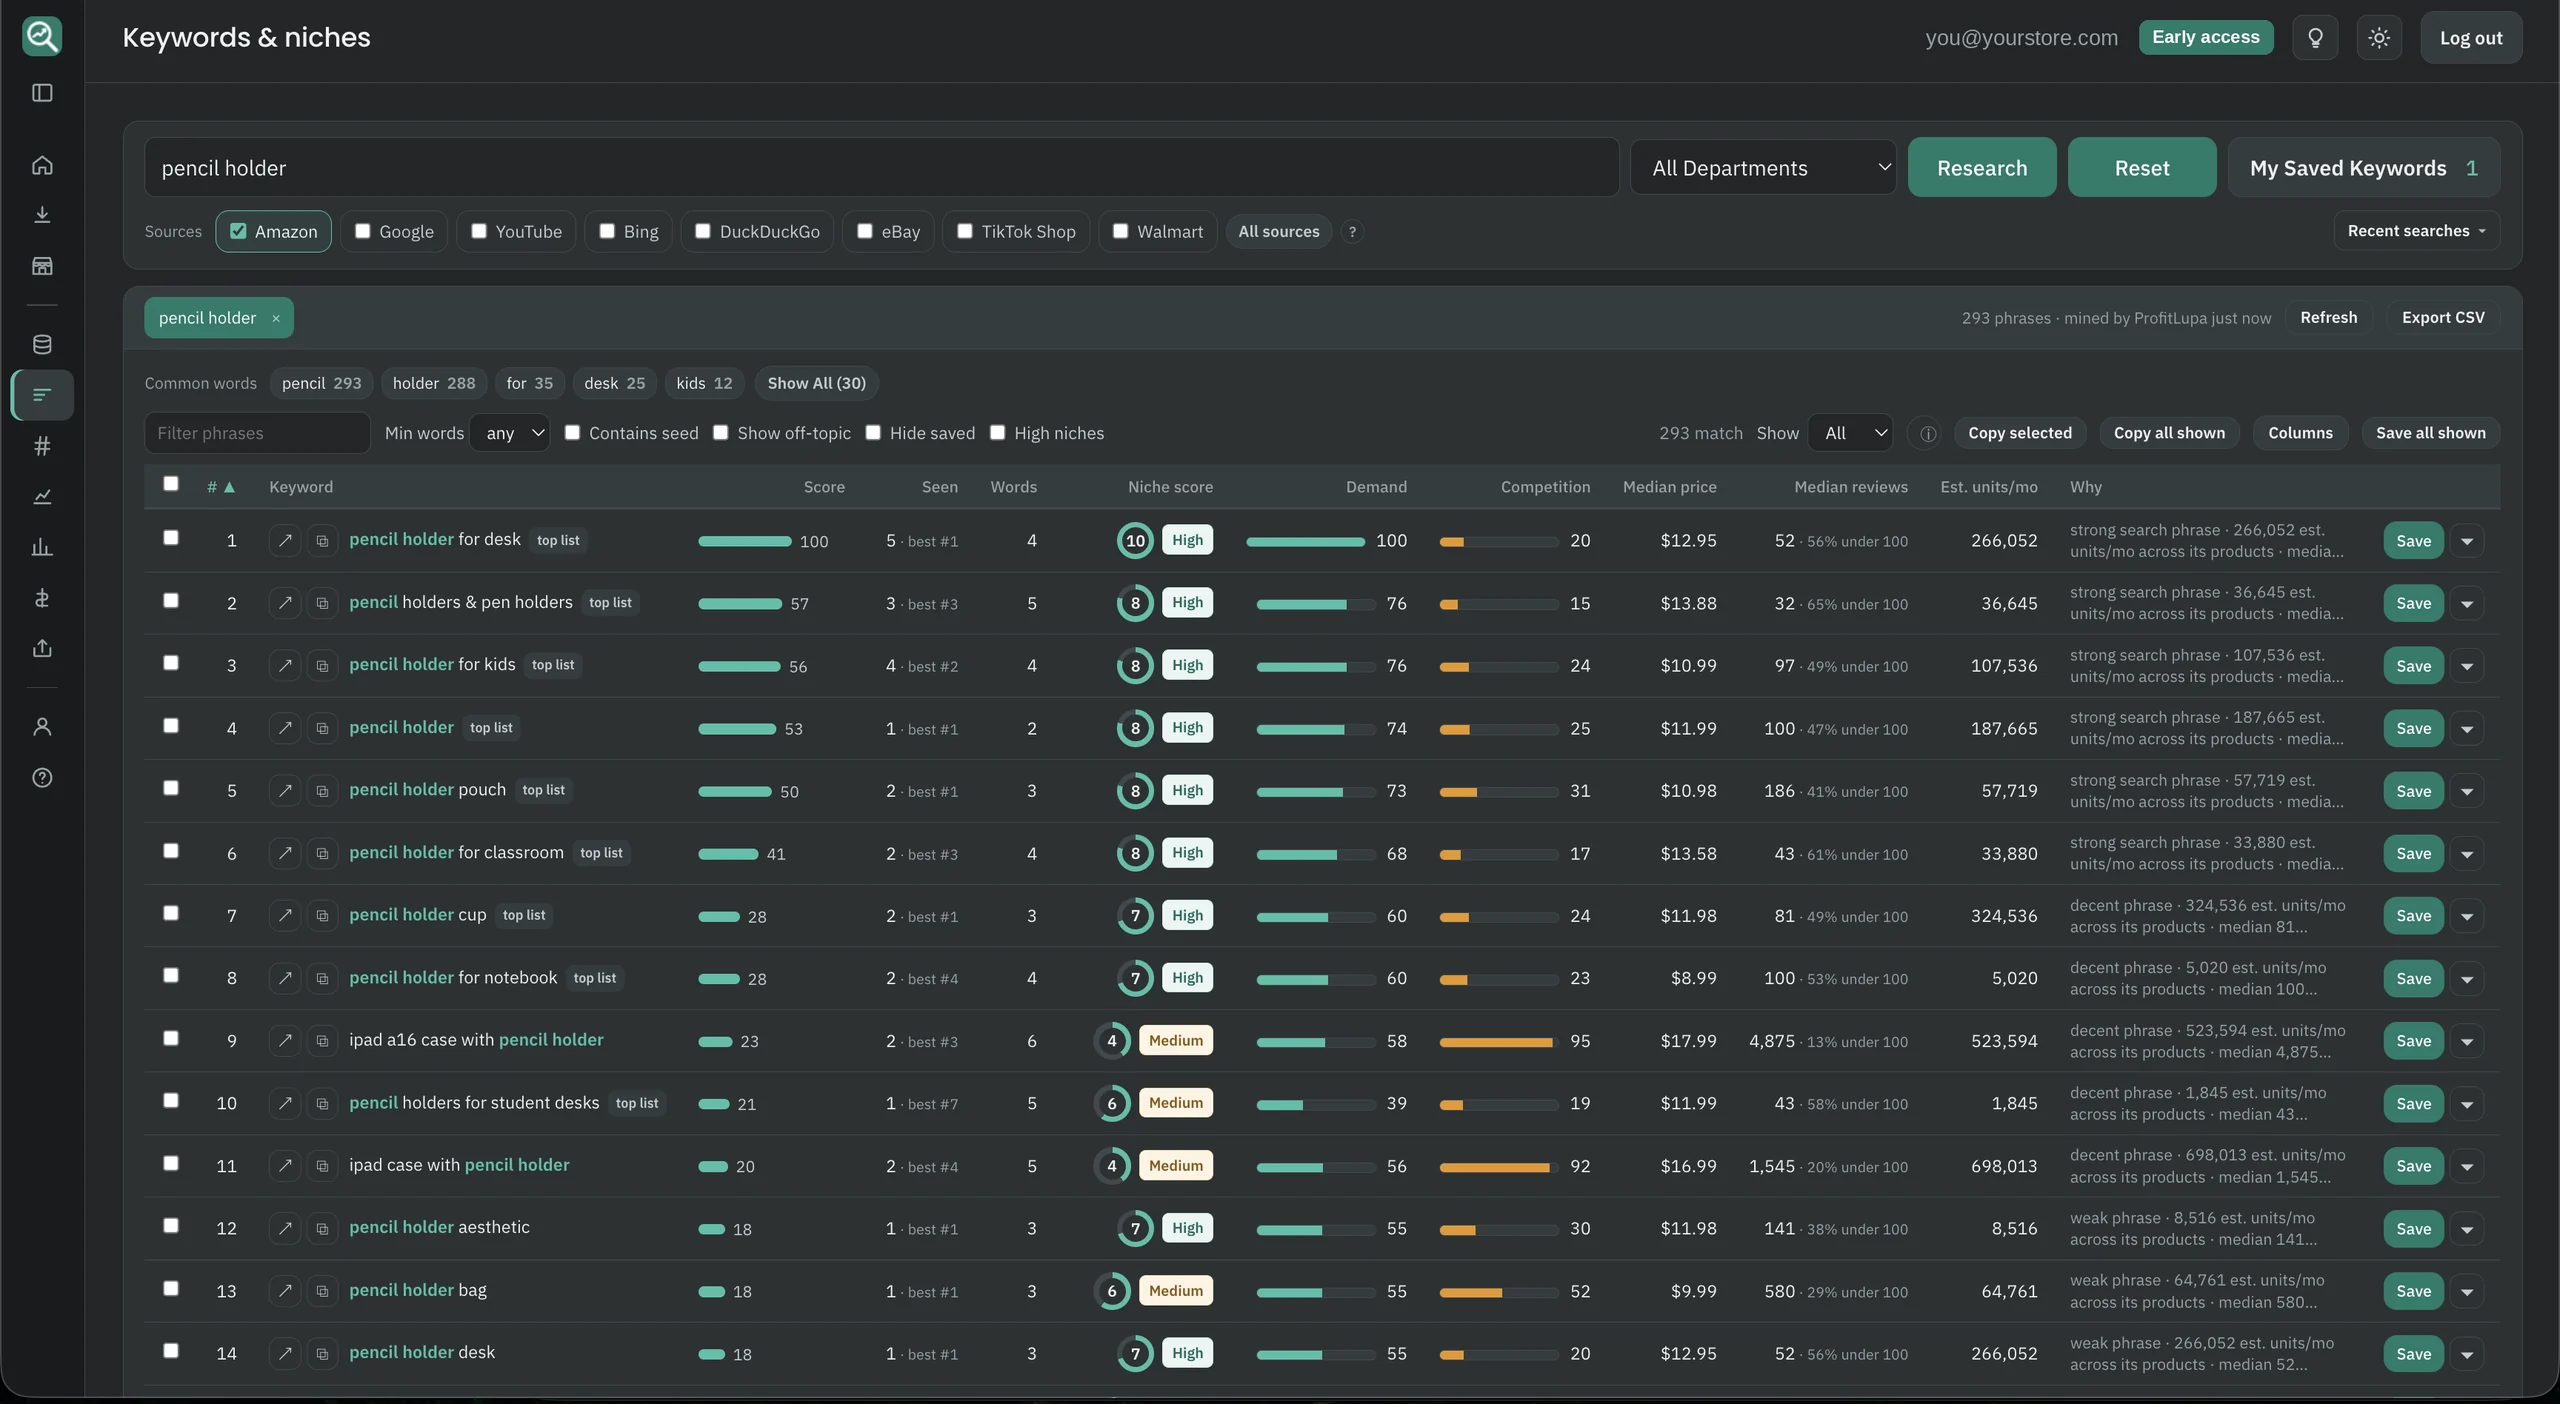Sort by the Competition column header

pos(1545,487)
